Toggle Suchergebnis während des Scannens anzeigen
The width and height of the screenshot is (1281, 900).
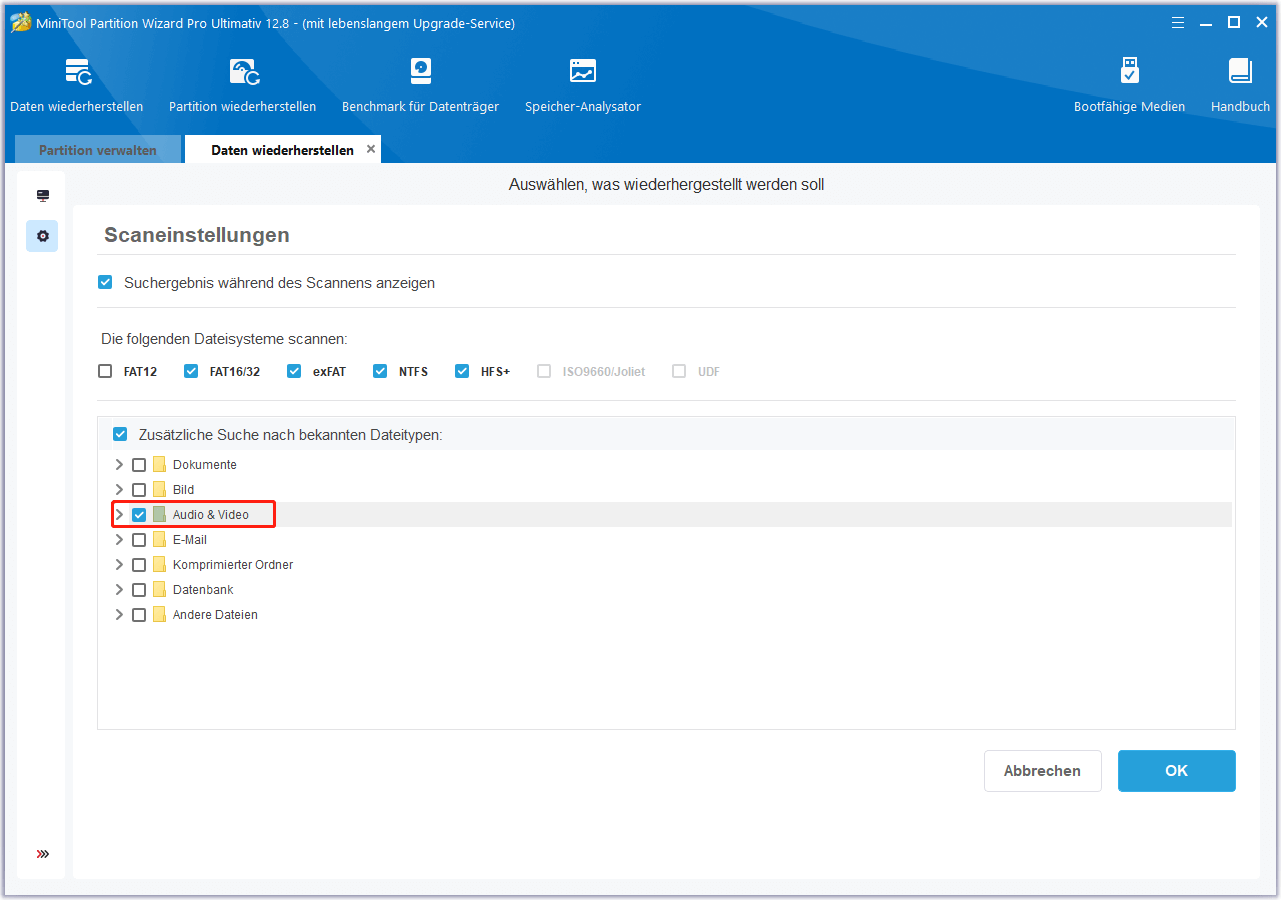105,283
